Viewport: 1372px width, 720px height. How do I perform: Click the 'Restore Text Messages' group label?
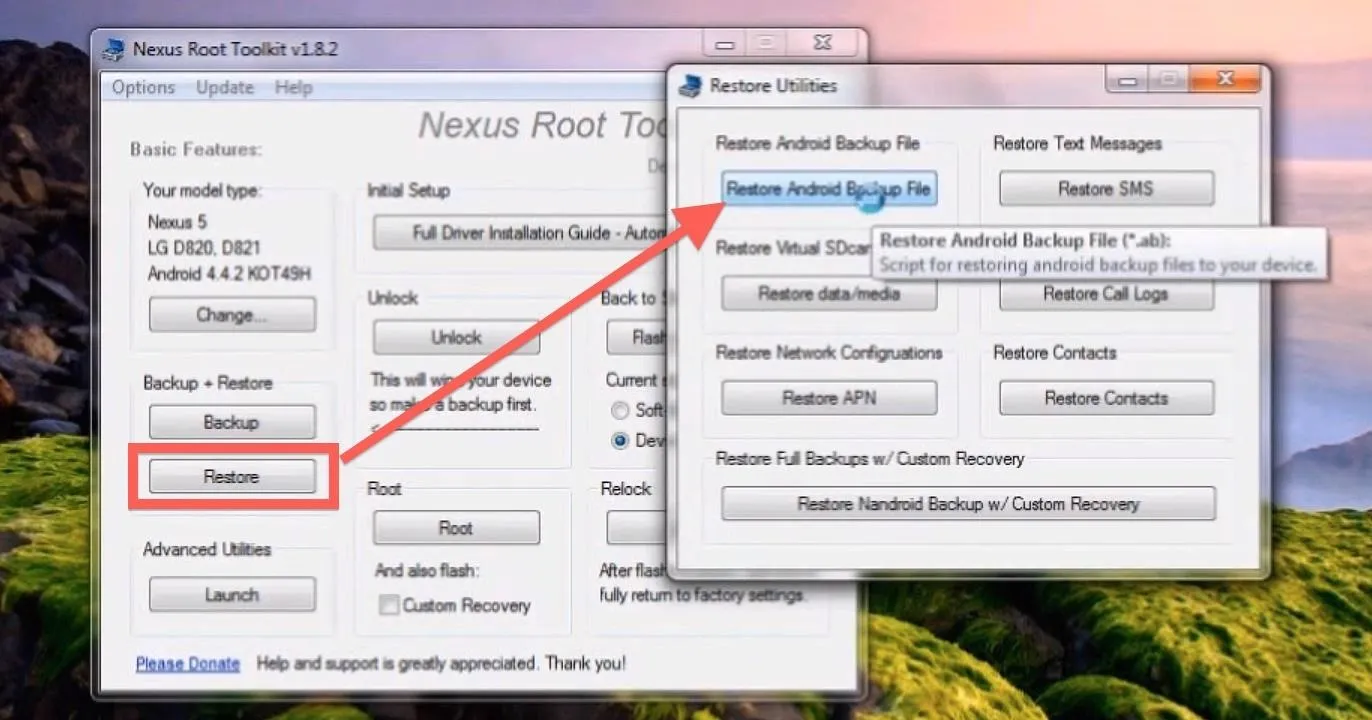tap(1078, 144)
